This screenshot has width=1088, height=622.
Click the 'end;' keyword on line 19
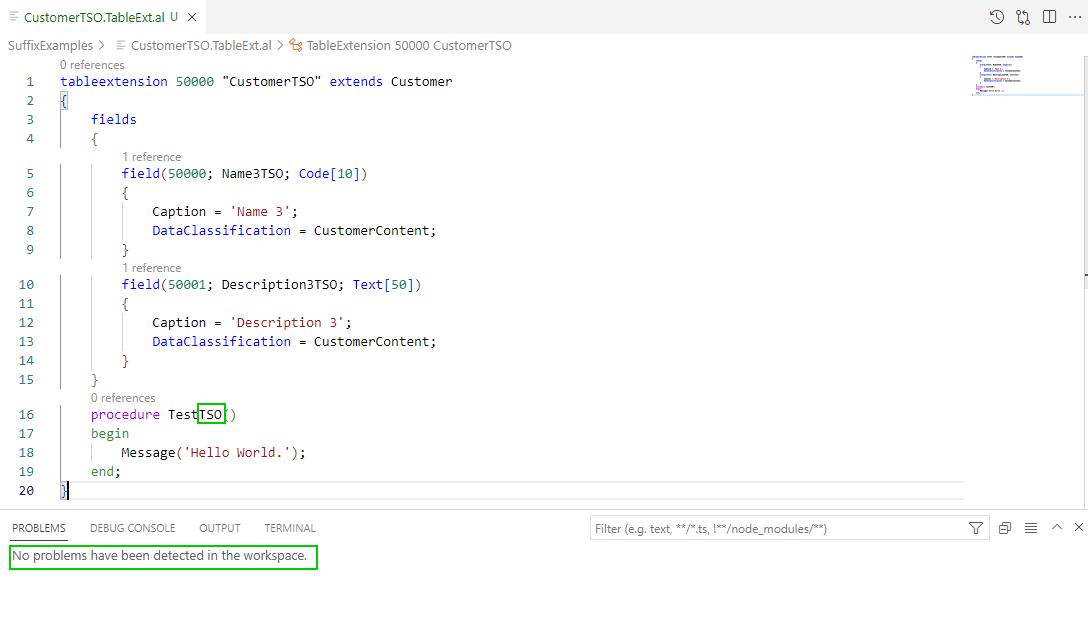click(x=105, y=471)
